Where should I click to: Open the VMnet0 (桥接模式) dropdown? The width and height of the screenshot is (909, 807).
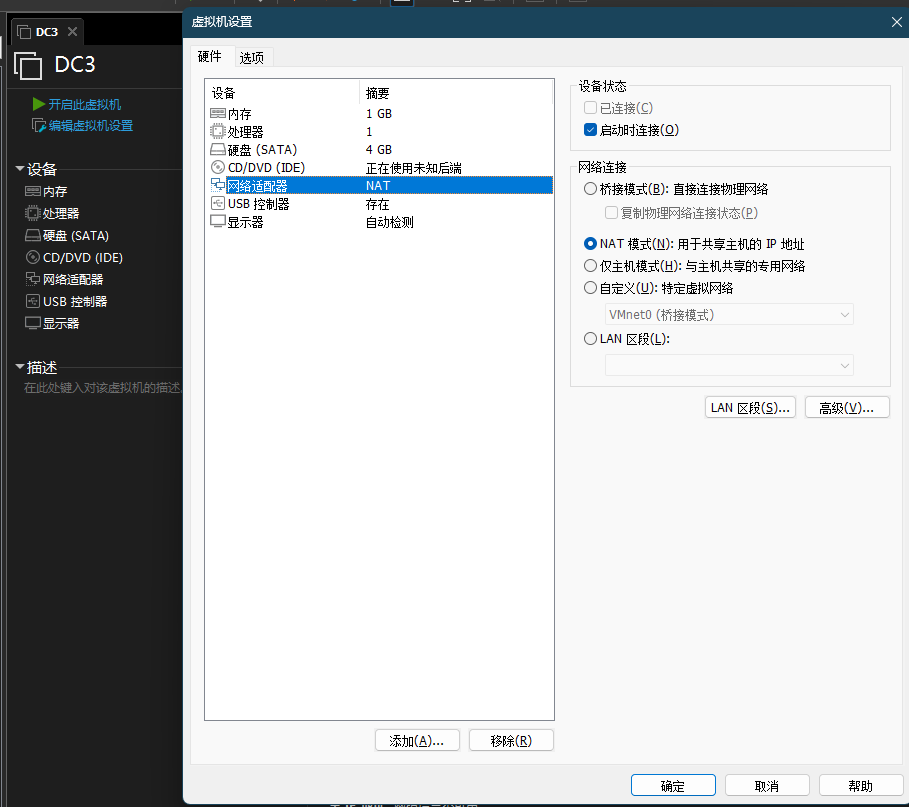pos(729,315)
